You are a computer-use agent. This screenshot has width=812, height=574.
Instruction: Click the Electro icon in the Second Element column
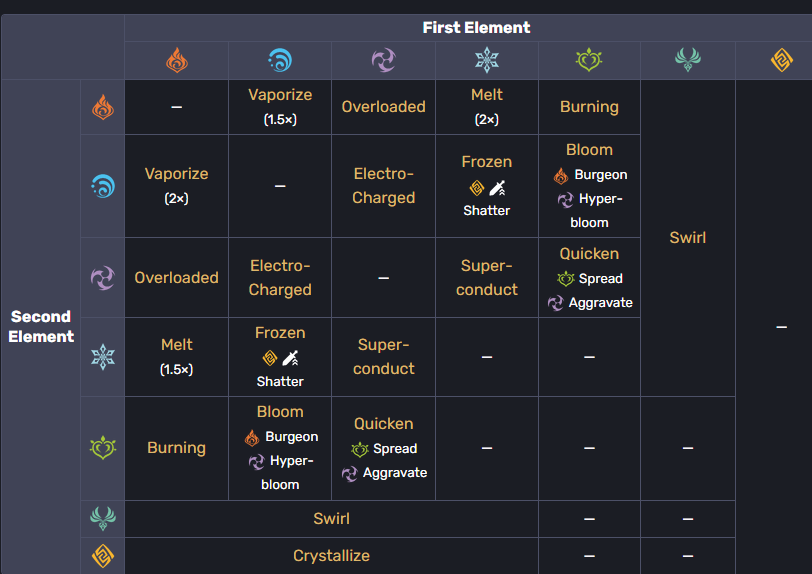[103, 277]
